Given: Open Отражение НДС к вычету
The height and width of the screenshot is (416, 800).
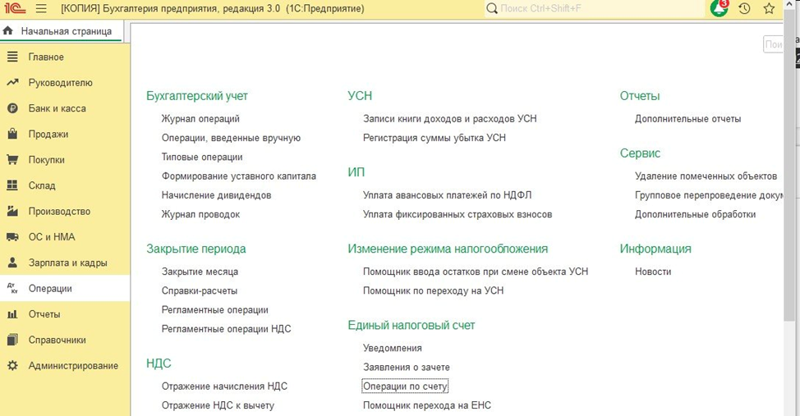Looking at the screenshot, I should click(x=218, y=406).
